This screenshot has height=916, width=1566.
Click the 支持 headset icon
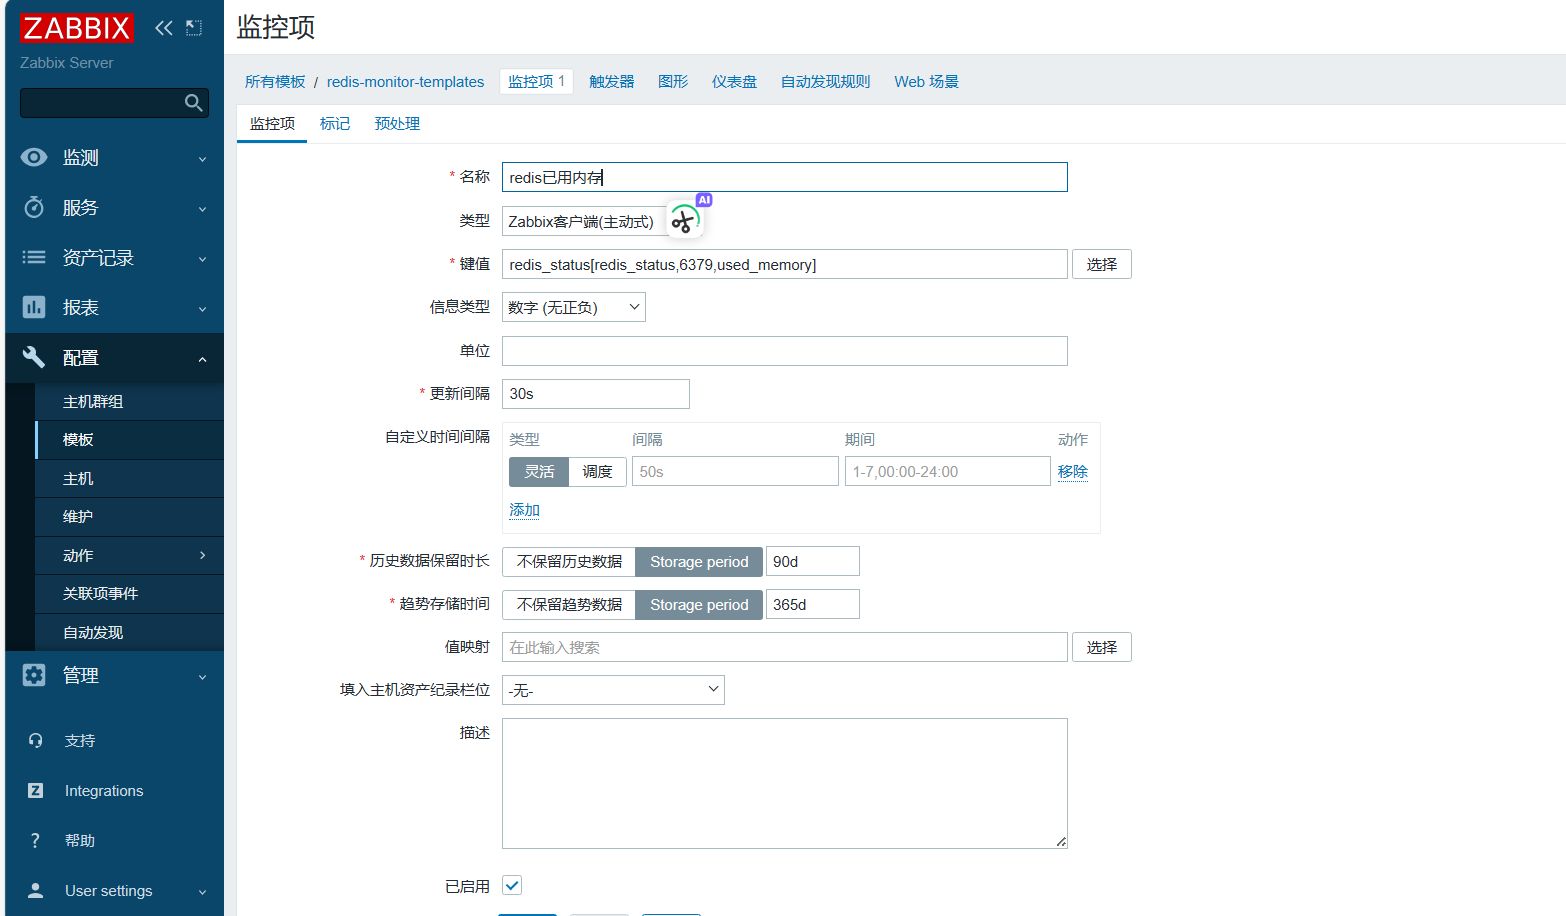point(36,741)
